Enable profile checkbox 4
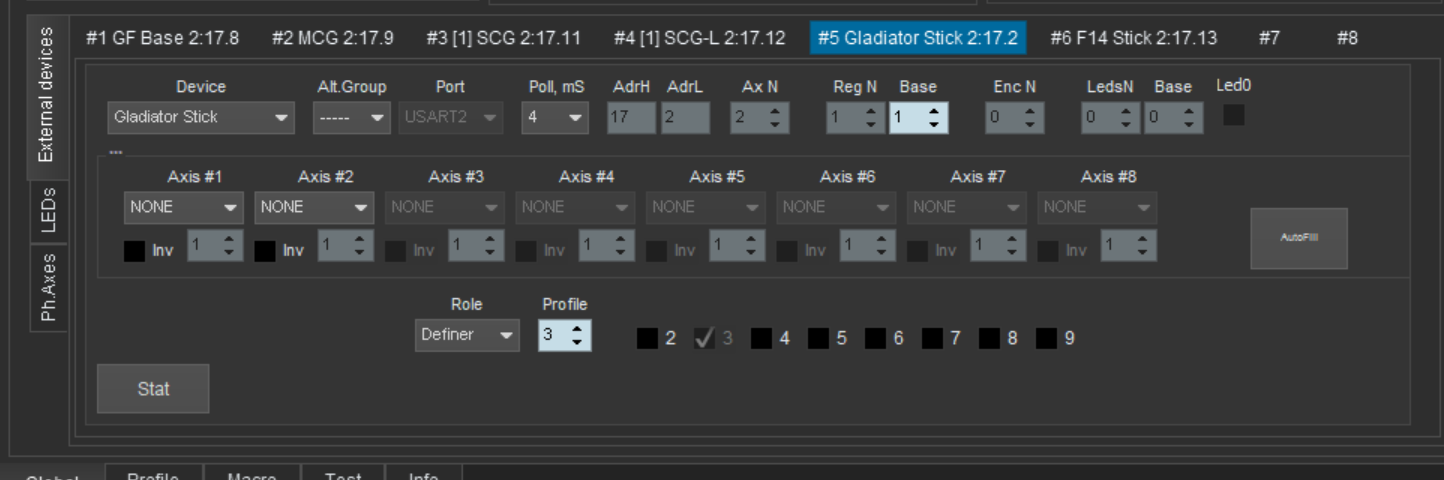The height and width of the screenshot is (480, 1444). [761, 339]
